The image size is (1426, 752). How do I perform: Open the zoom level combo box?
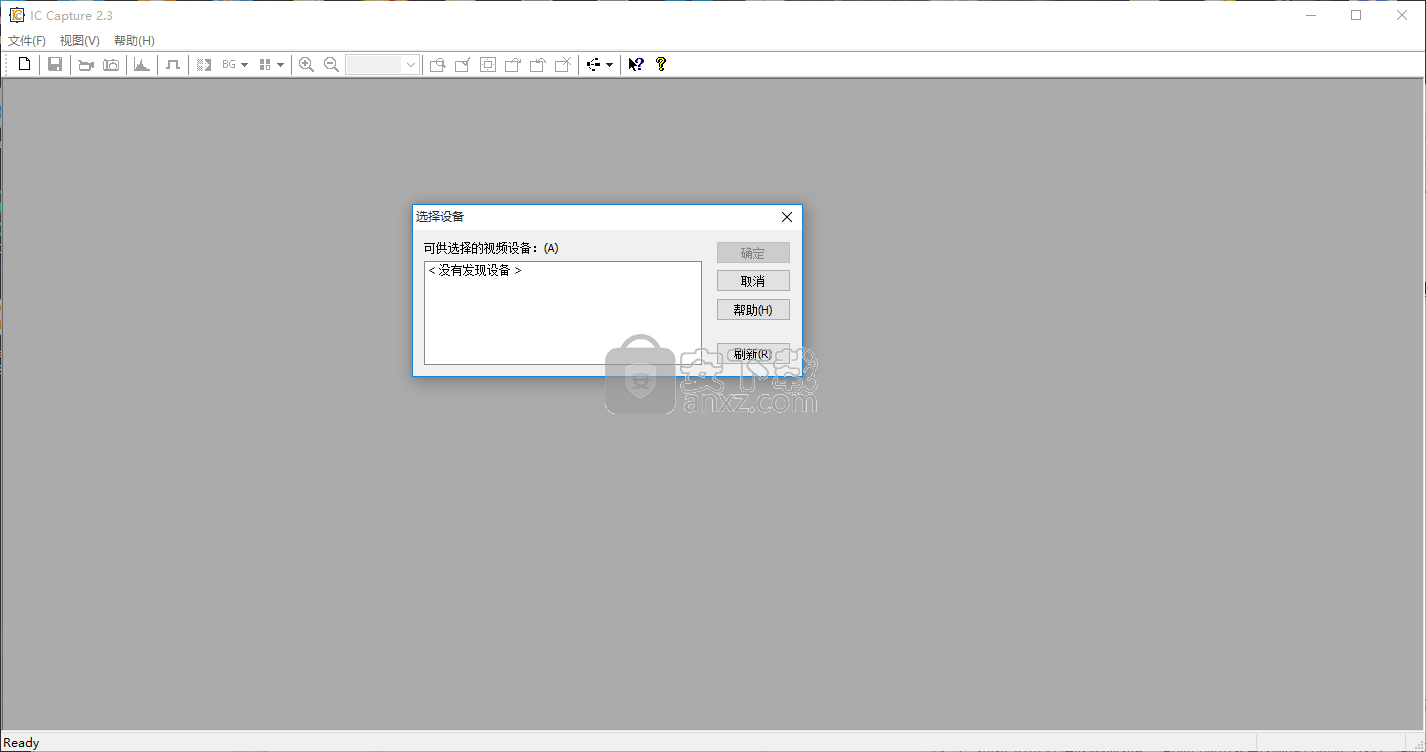pyautogui.click(x=383, y=64)
